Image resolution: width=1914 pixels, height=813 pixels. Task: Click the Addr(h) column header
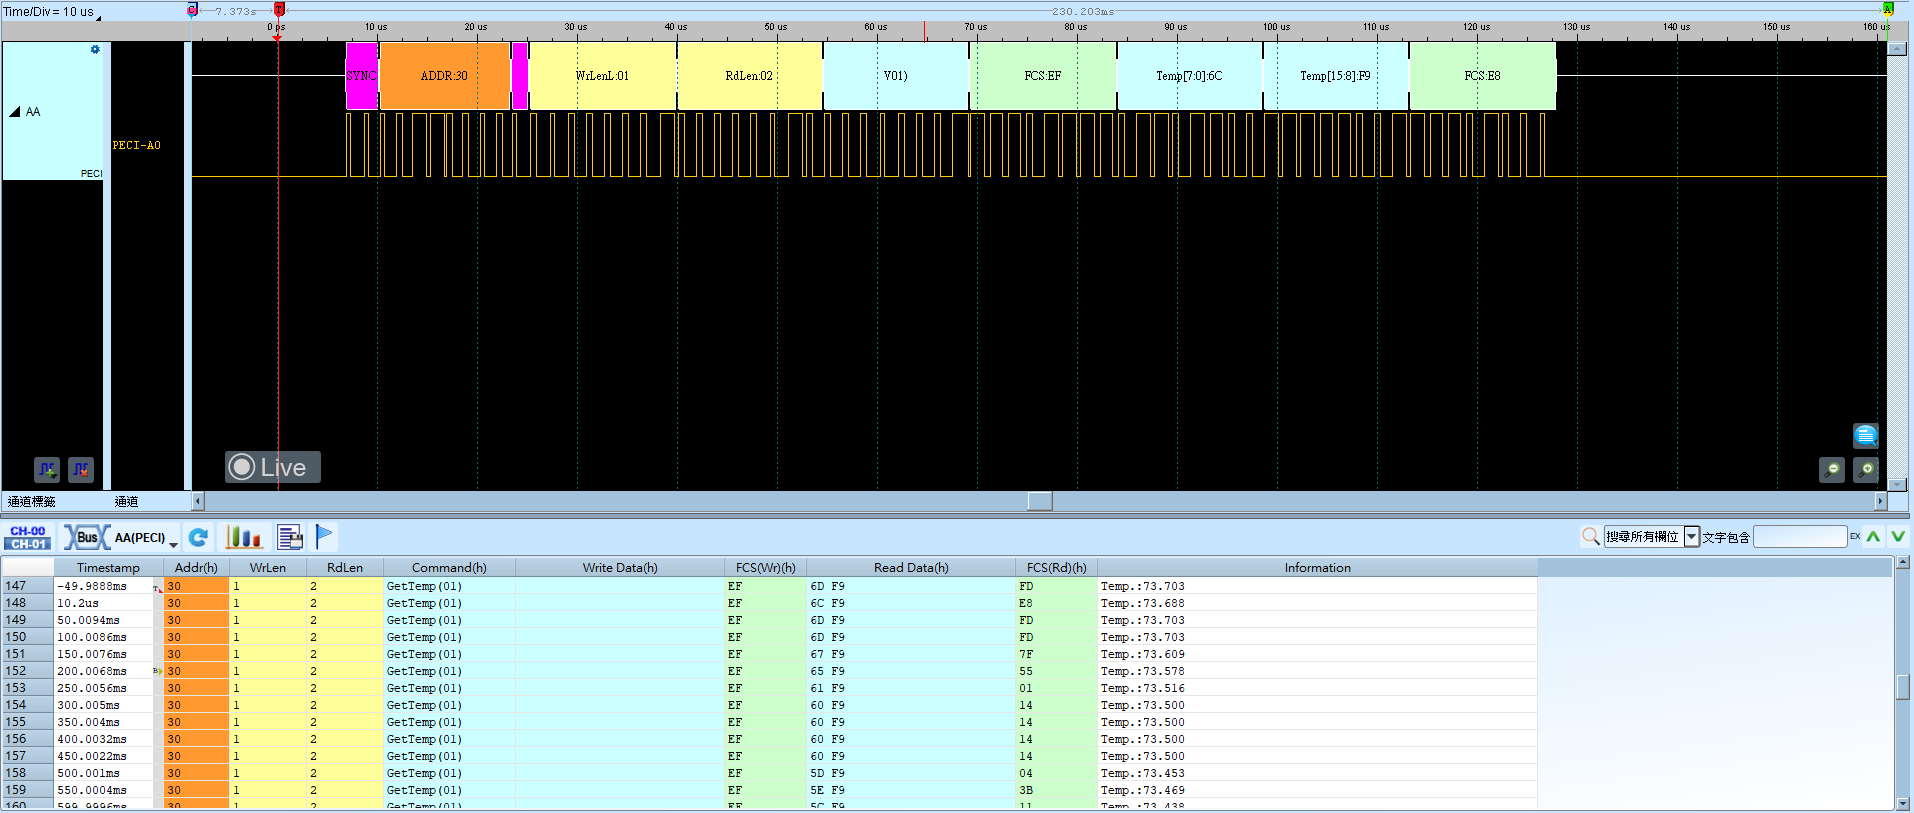pyautogui.click(x=196, y=567)
